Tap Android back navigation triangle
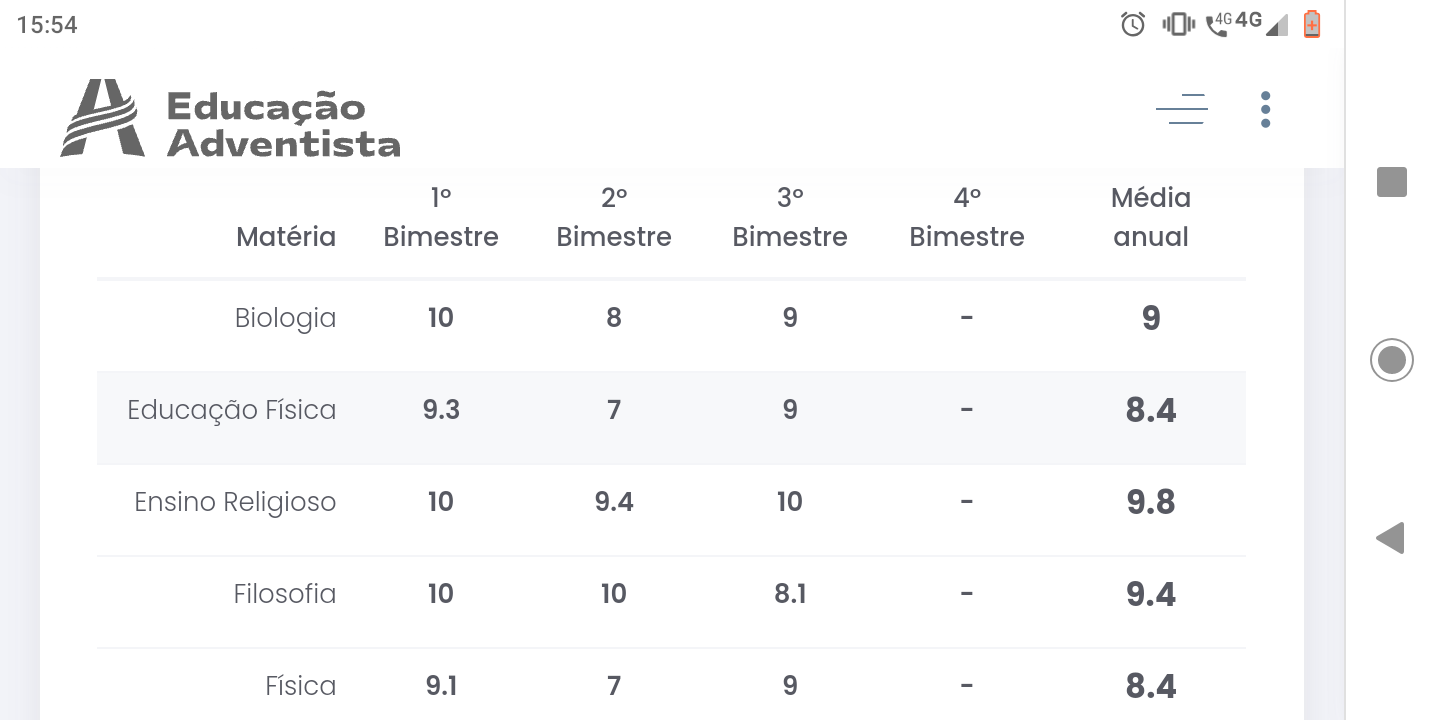Screen dimensions: 1440x720 click(1390, 538)
